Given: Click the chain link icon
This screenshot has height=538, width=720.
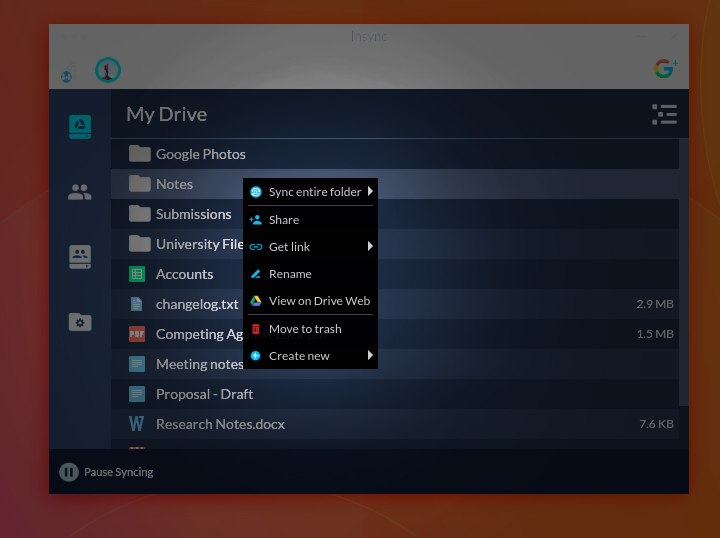Looking at the screenshot, I should 256,247.
